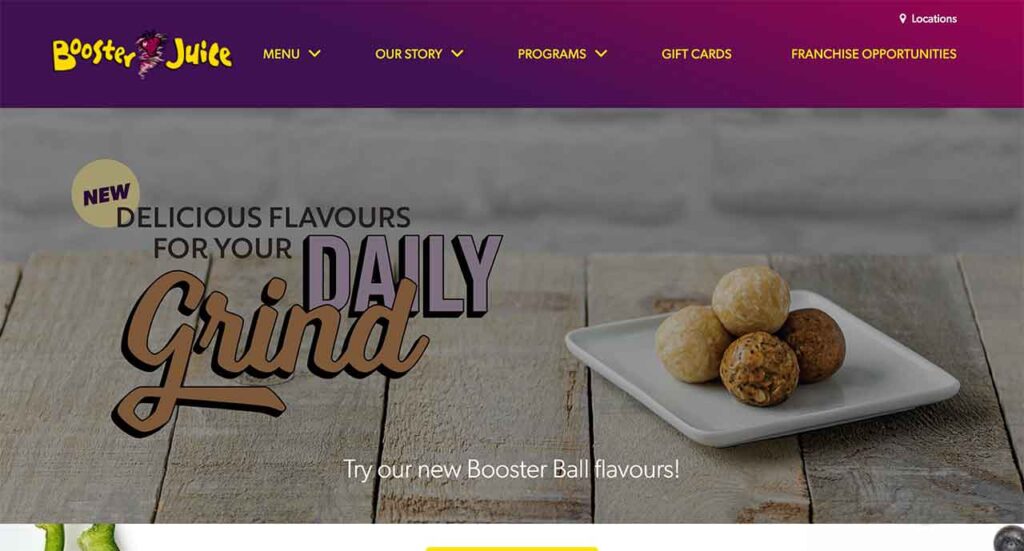This screenshot has width=1024, height=551.
Task: Select the PROGRAMS navigation item
Action: pyautogui.click(x=552, y=54)
